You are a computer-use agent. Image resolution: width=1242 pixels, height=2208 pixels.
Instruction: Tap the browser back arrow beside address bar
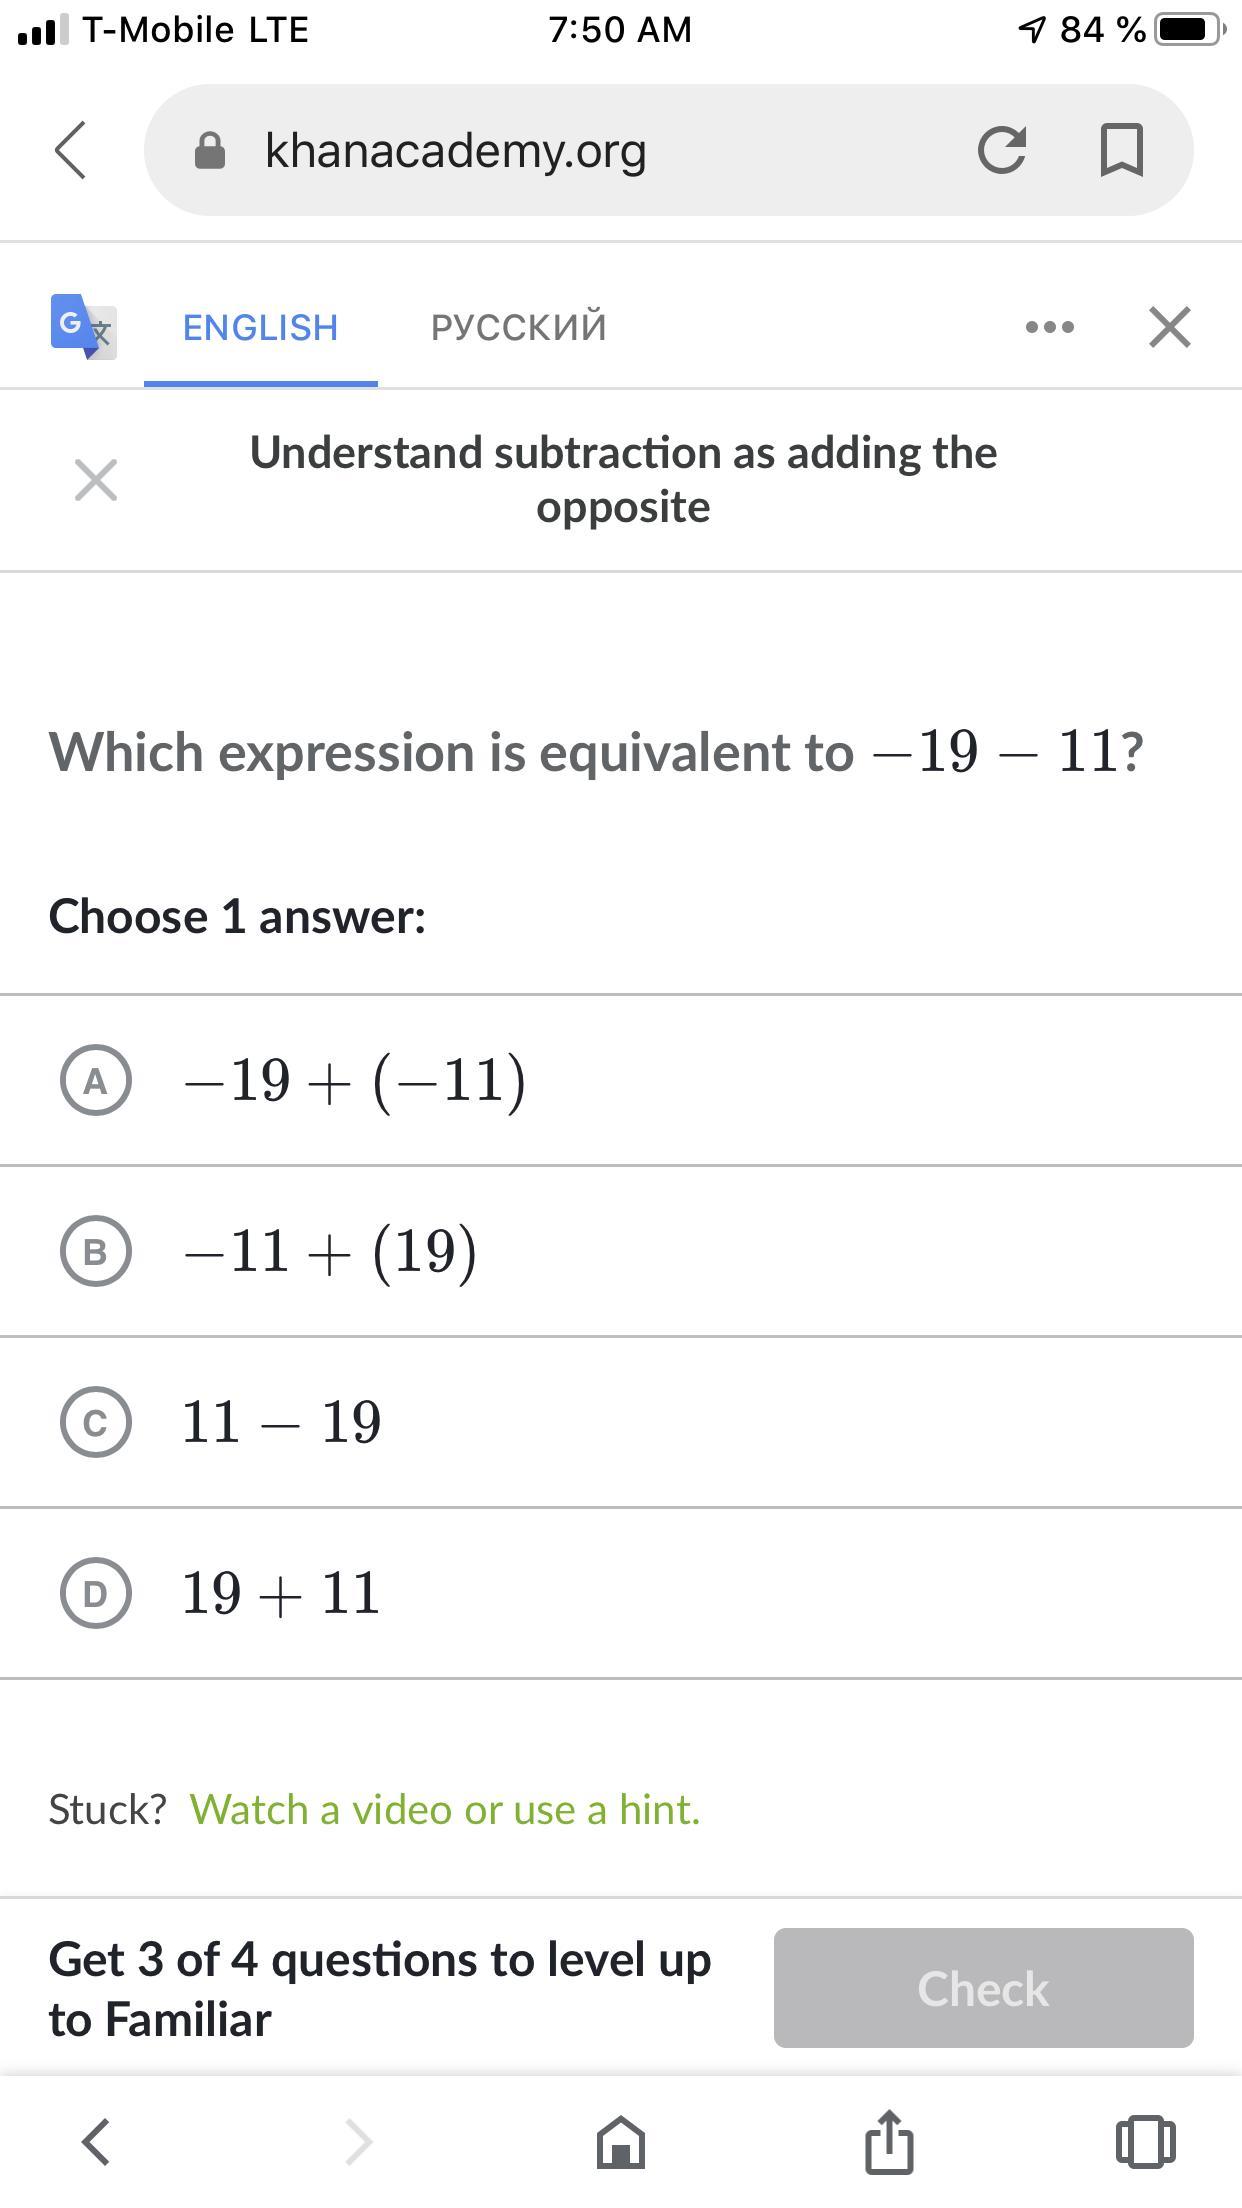[x=70, y=150]
